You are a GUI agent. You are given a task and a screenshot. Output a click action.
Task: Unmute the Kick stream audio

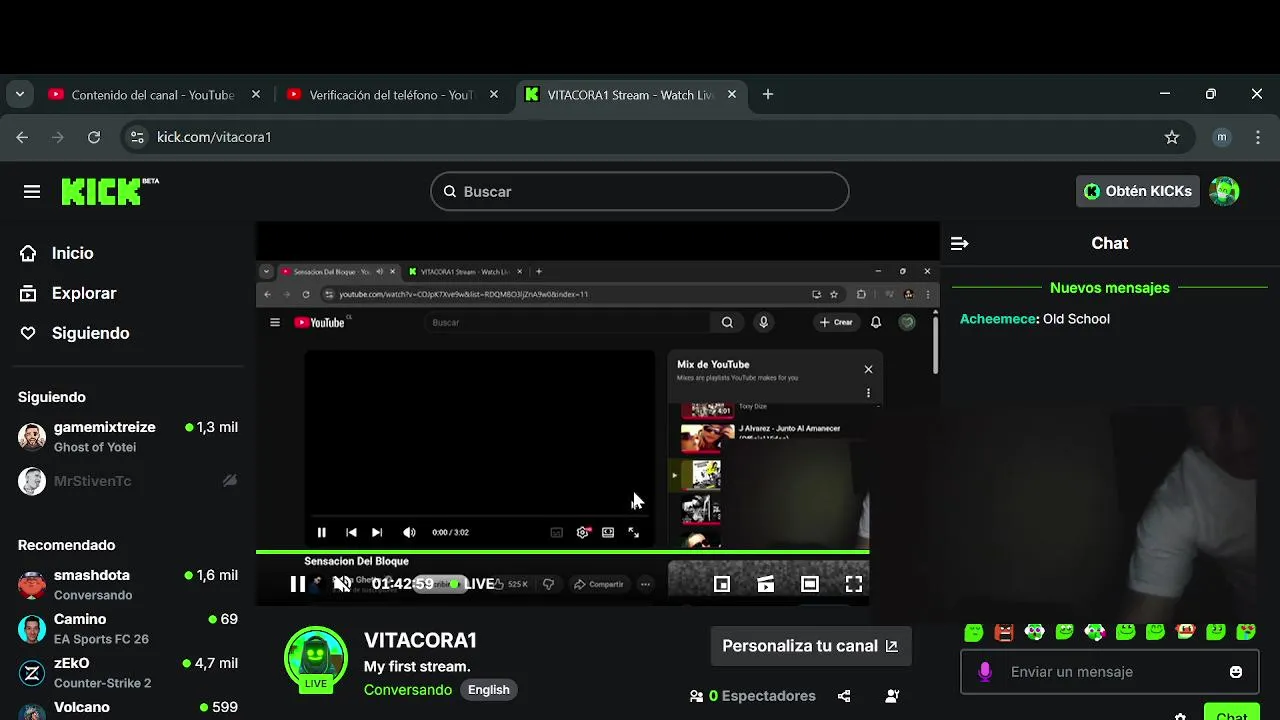point(342,584)
